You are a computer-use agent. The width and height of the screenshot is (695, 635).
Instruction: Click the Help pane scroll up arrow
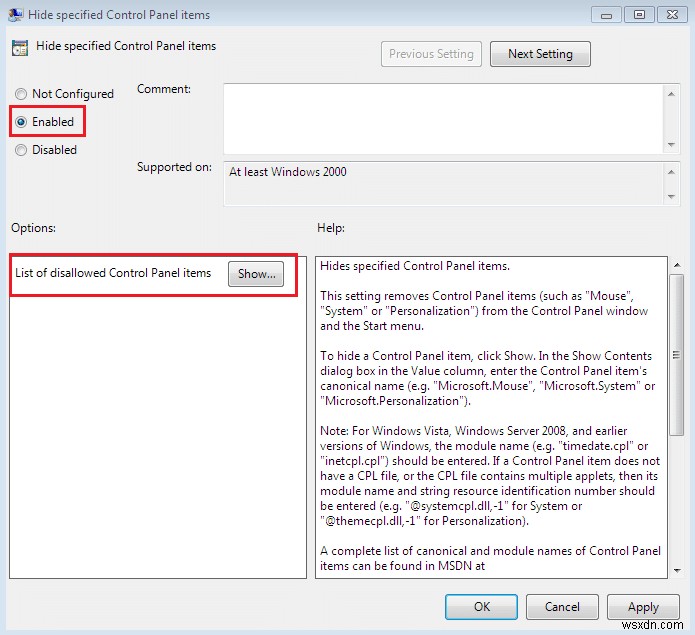tap(677, 265)
